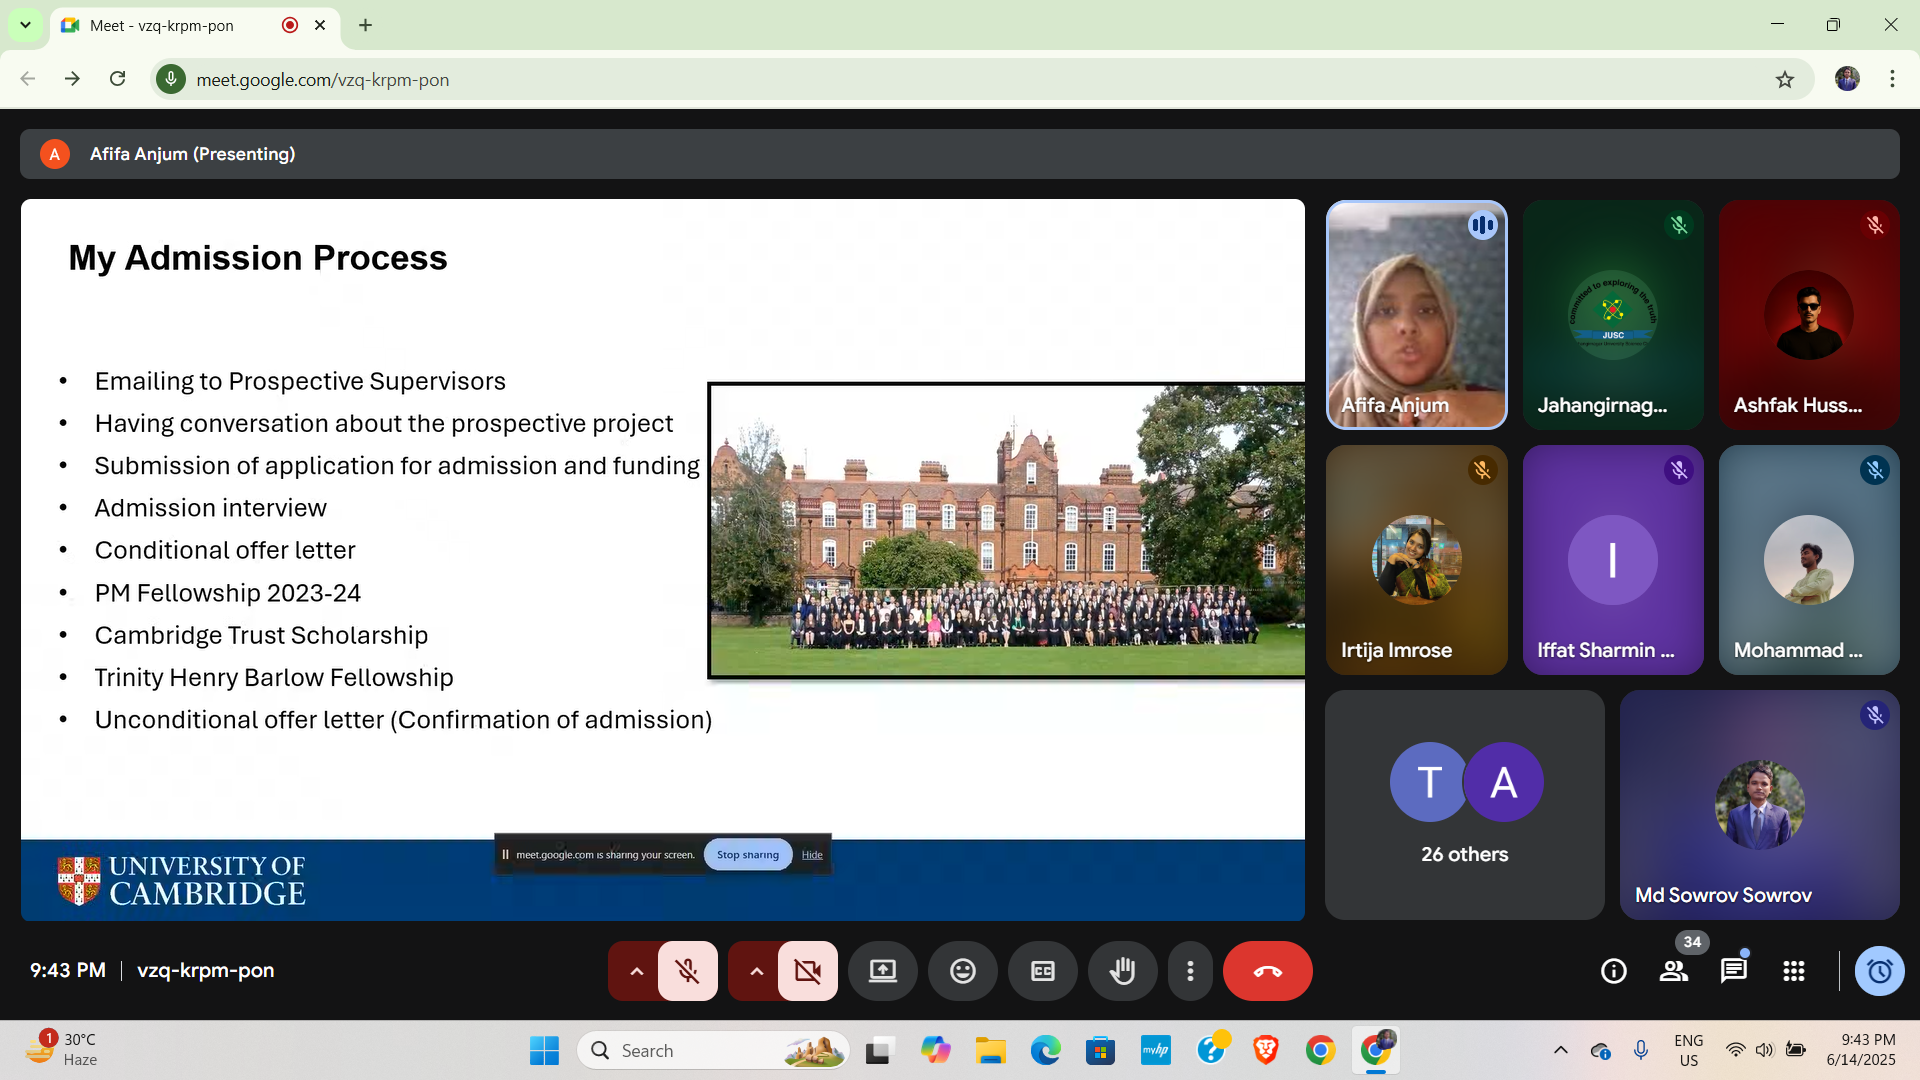This screenshot has width=1920, height=1080.
Task: Open more options three-dot menu in call bar
Action: coord(1190,971)
